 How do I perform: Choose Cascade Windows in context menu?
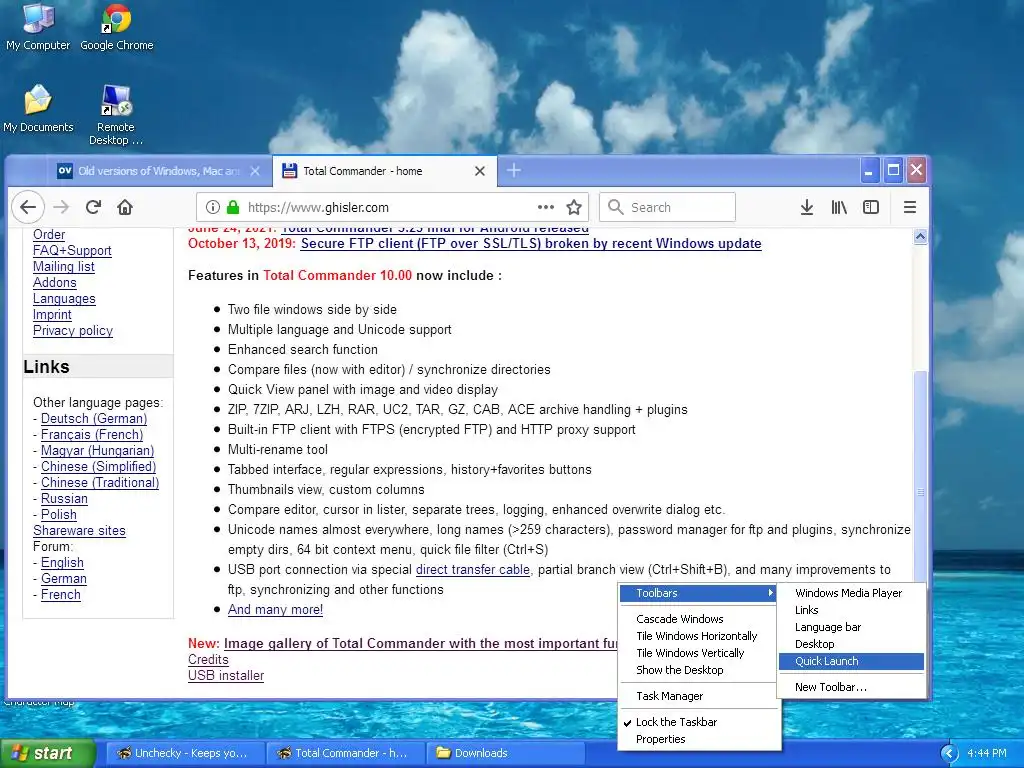click(x=680, y=618)
